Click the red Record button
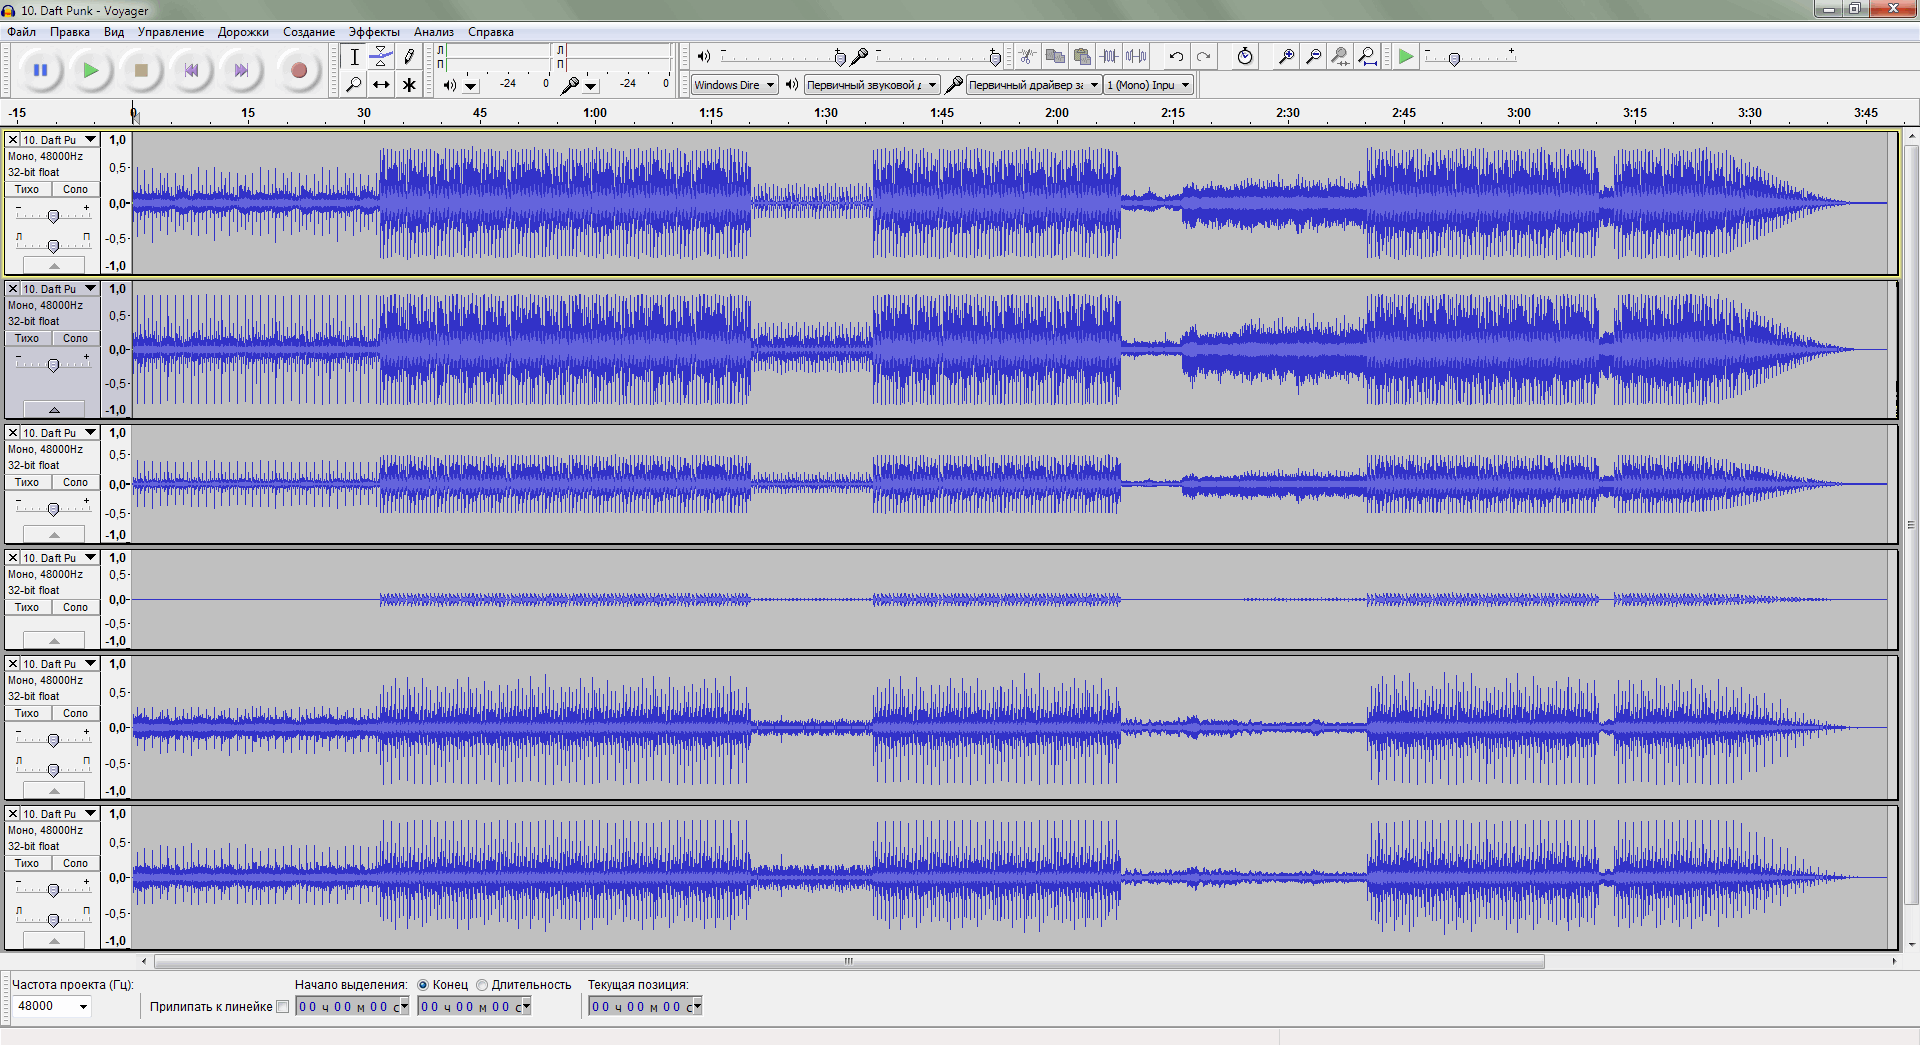 [298, 71]
